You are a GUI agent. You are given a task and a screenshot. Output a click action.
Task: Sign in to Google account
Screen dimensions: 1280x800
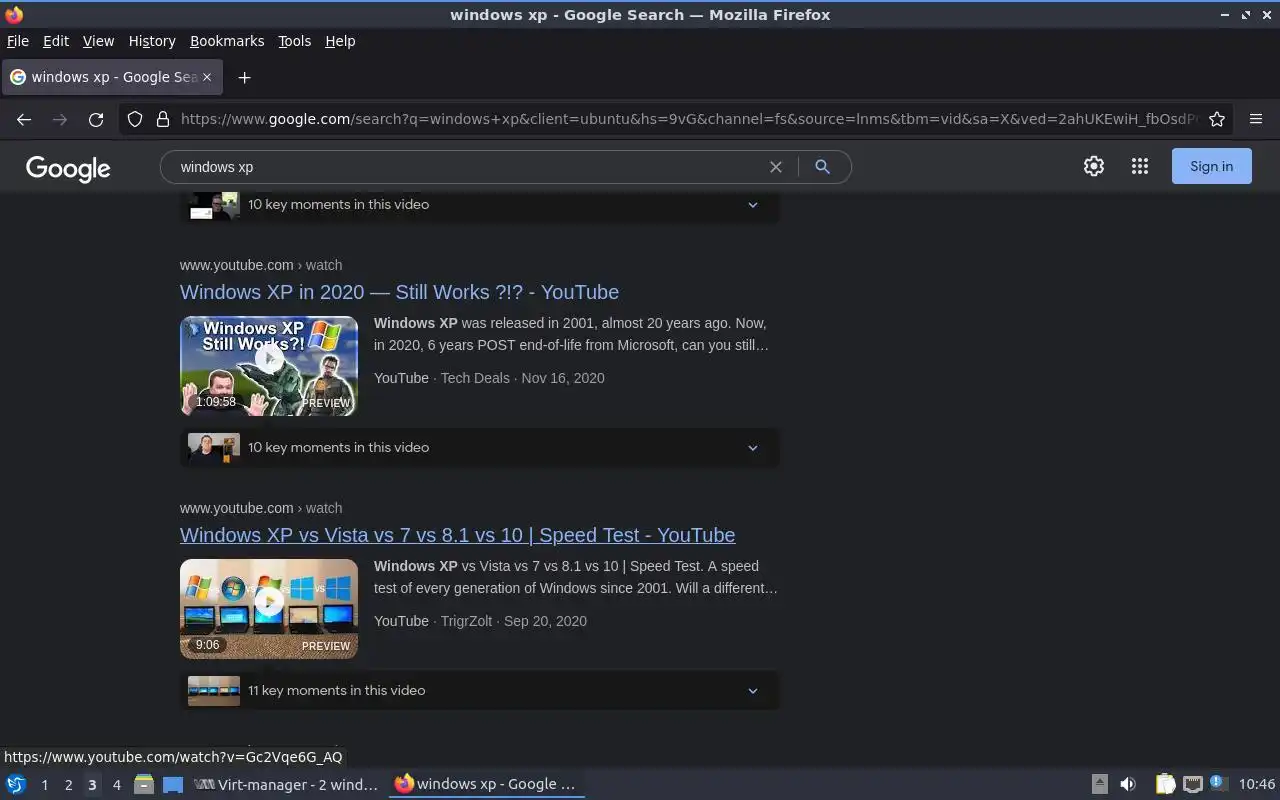click(x=1211, y=166)
